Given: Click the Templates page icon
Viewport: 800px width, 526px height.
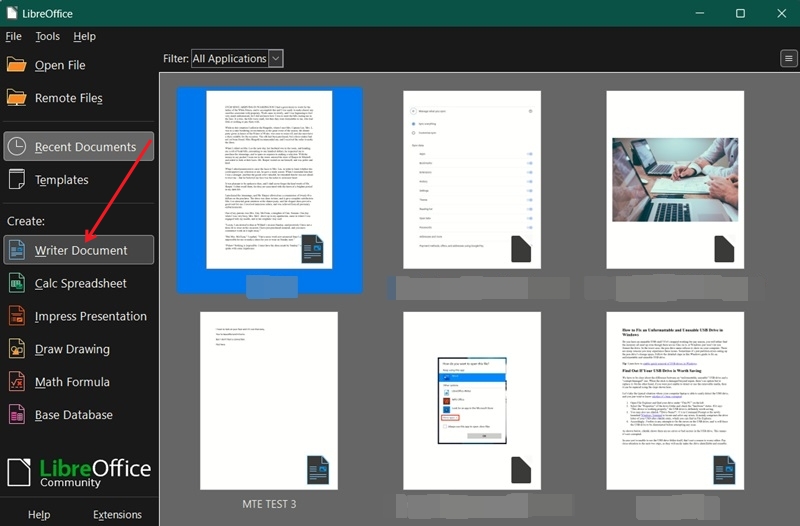Looking at the screenshot, I should [16, 180].
